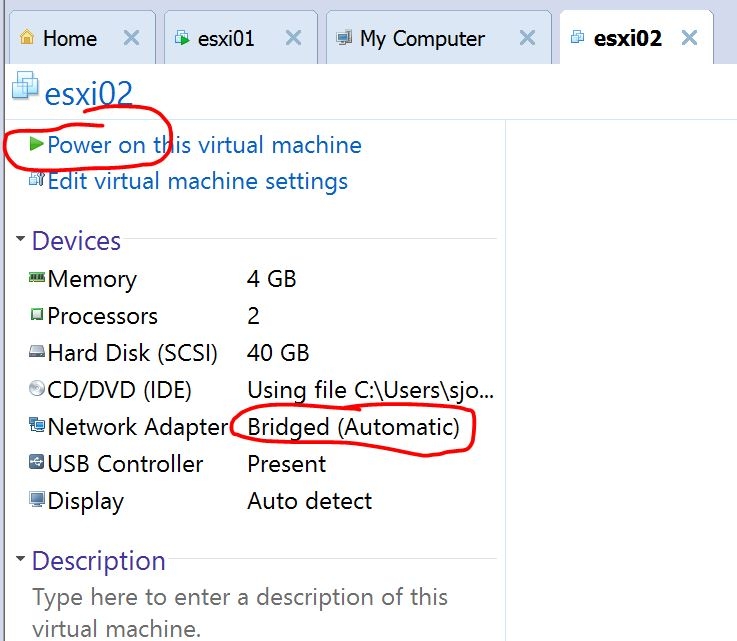737x641 pixels.
Task: Click the CD/DVD disc icon
Action: pos(37,388)
